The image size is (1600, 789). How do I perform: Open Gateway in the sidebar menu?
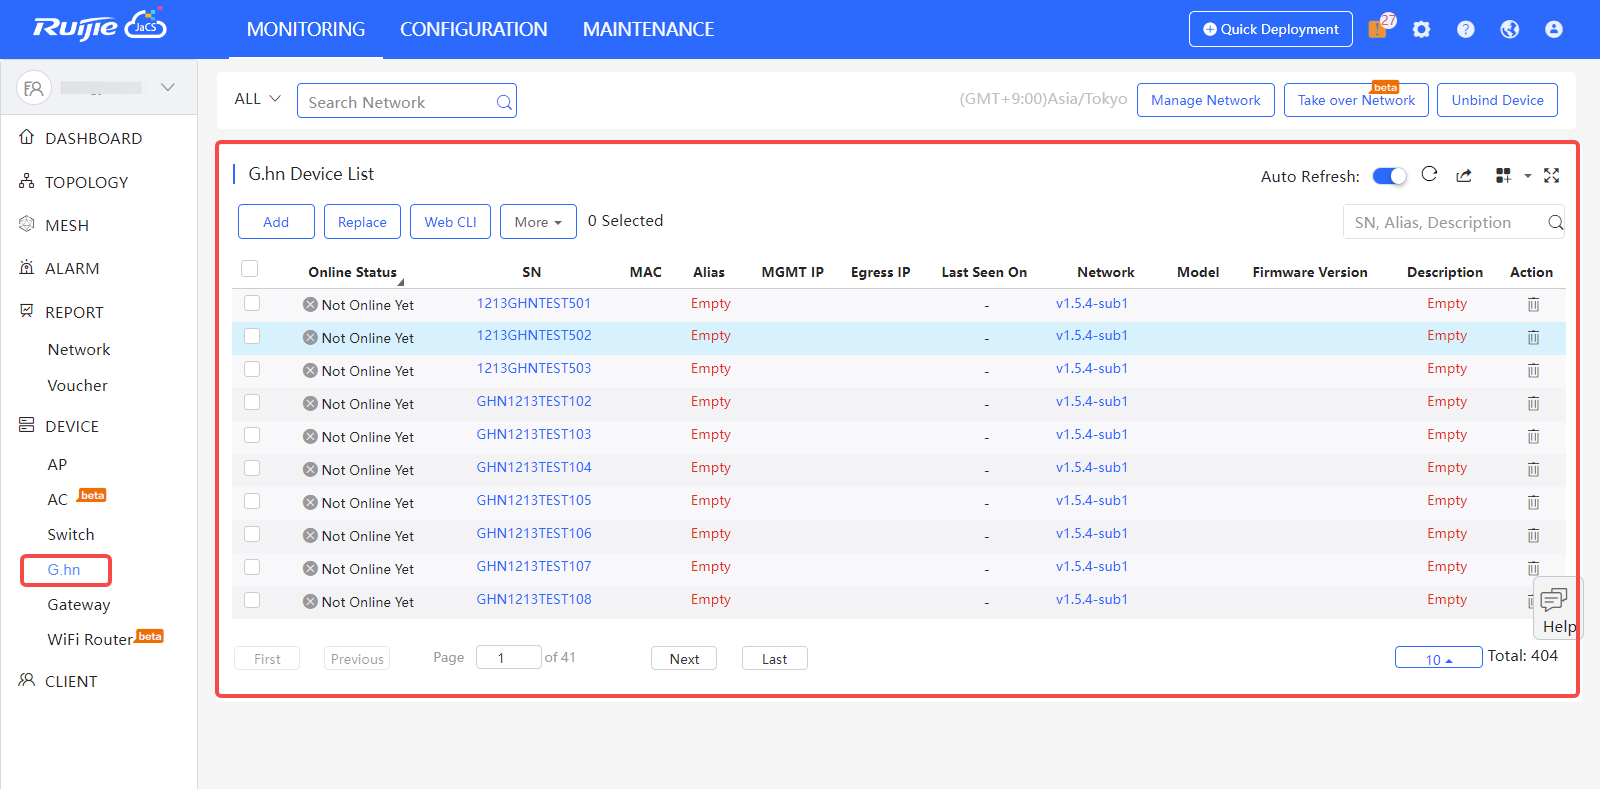[79, 605]
